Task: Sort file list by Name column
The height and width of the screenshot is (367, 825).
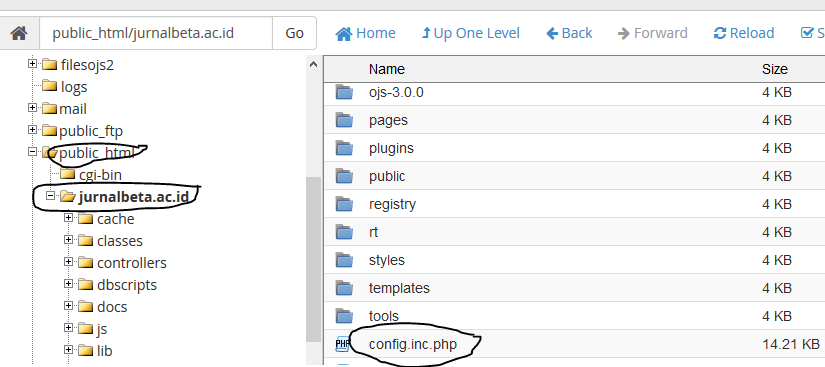Action: [387, 69]
